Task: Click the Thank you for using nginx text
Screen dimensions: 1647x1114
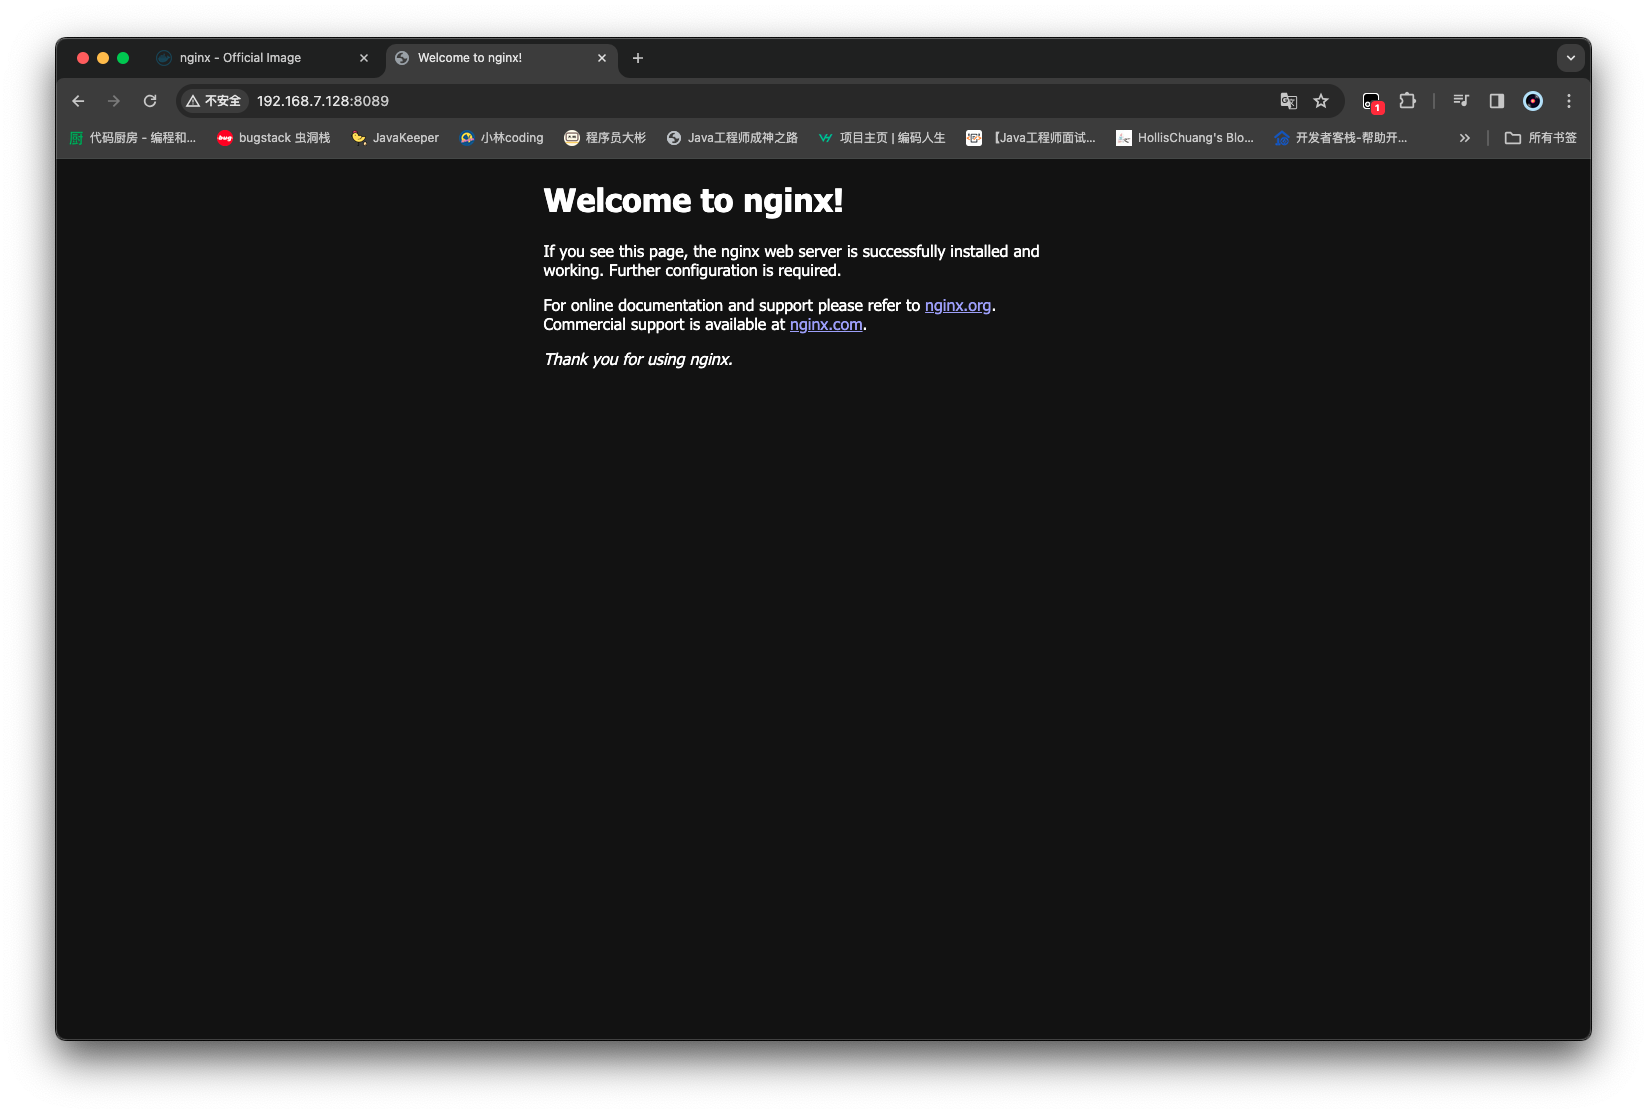Action: pyautogui.click(x=638, y=360)
